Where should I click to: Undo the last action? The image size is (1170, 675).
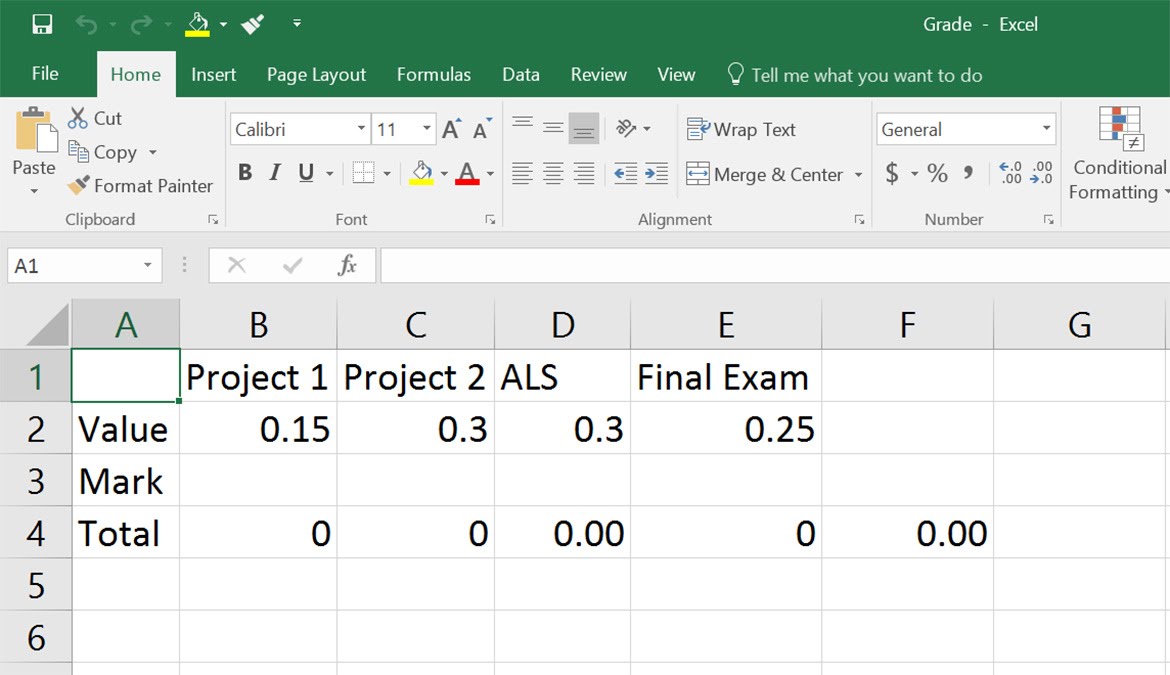(x=87, y=25)
